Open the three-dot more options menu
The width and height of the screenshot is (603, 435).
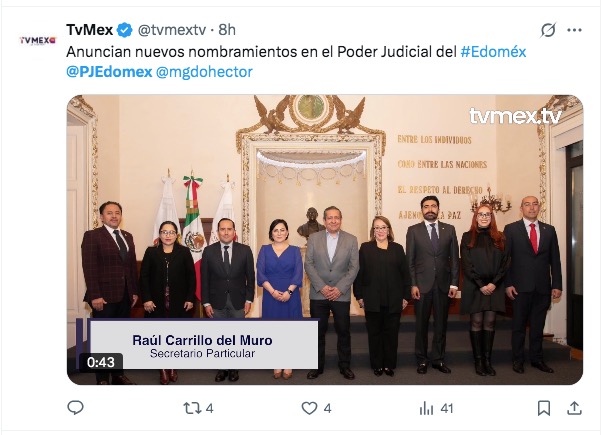574,30
